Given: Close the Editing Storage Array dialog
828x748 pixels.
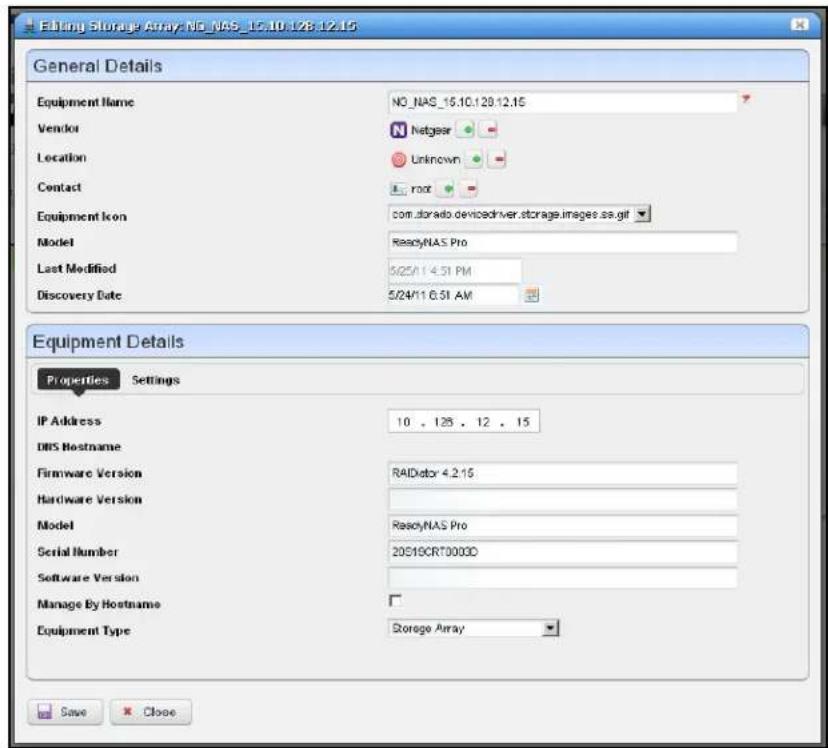Looking at the screenshot, I should pyautogui.click(x=799, y=25).
